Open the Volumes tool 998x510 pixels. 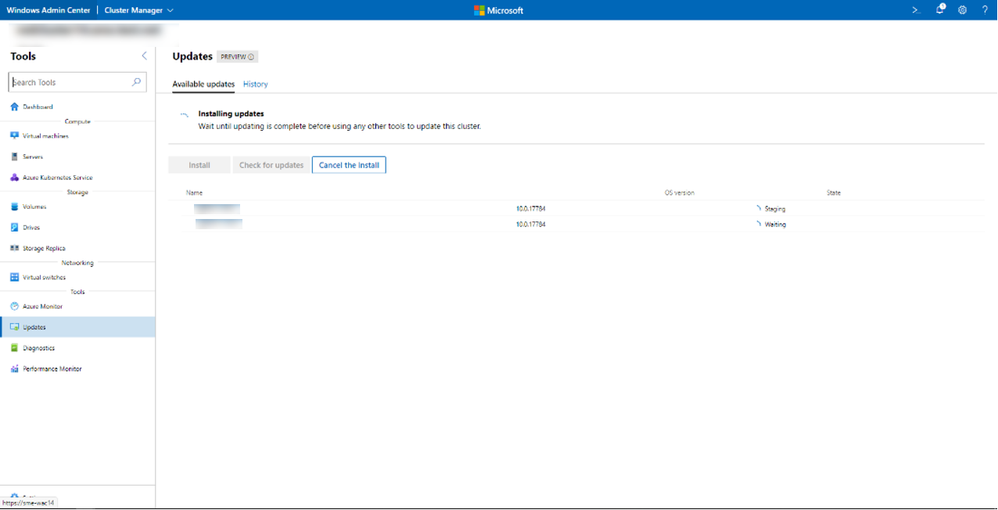(x=34, y=207)
